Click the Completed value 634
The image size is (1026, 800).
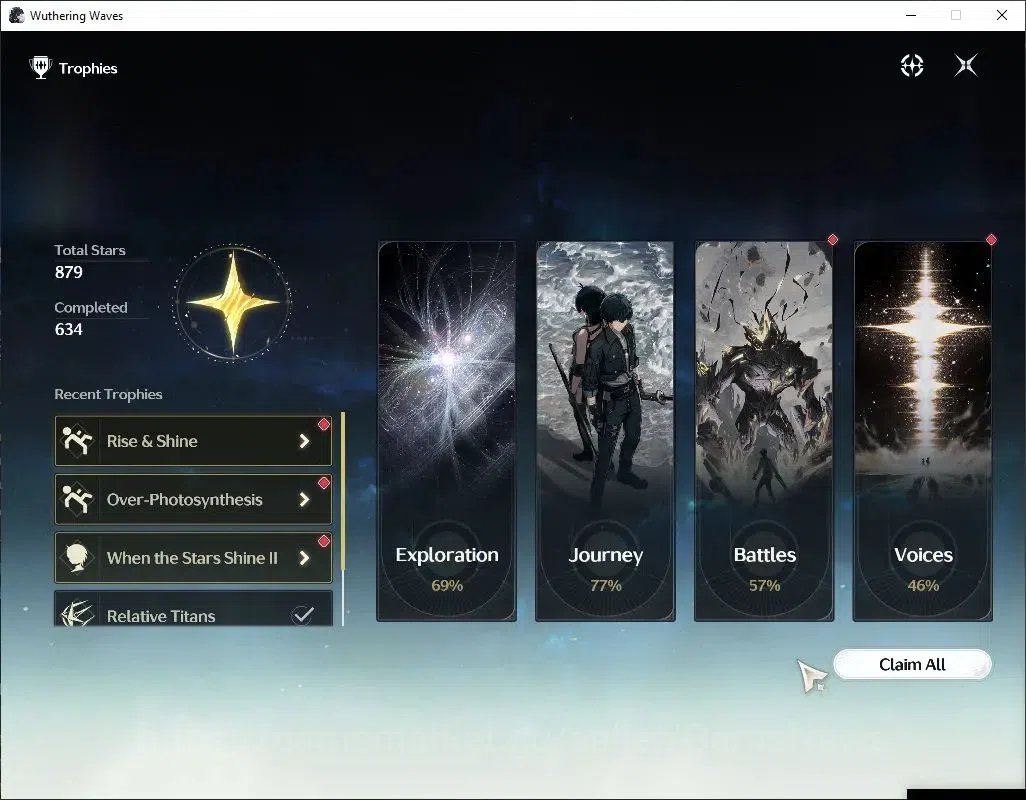pyautogui.click(x=69, y=329)
